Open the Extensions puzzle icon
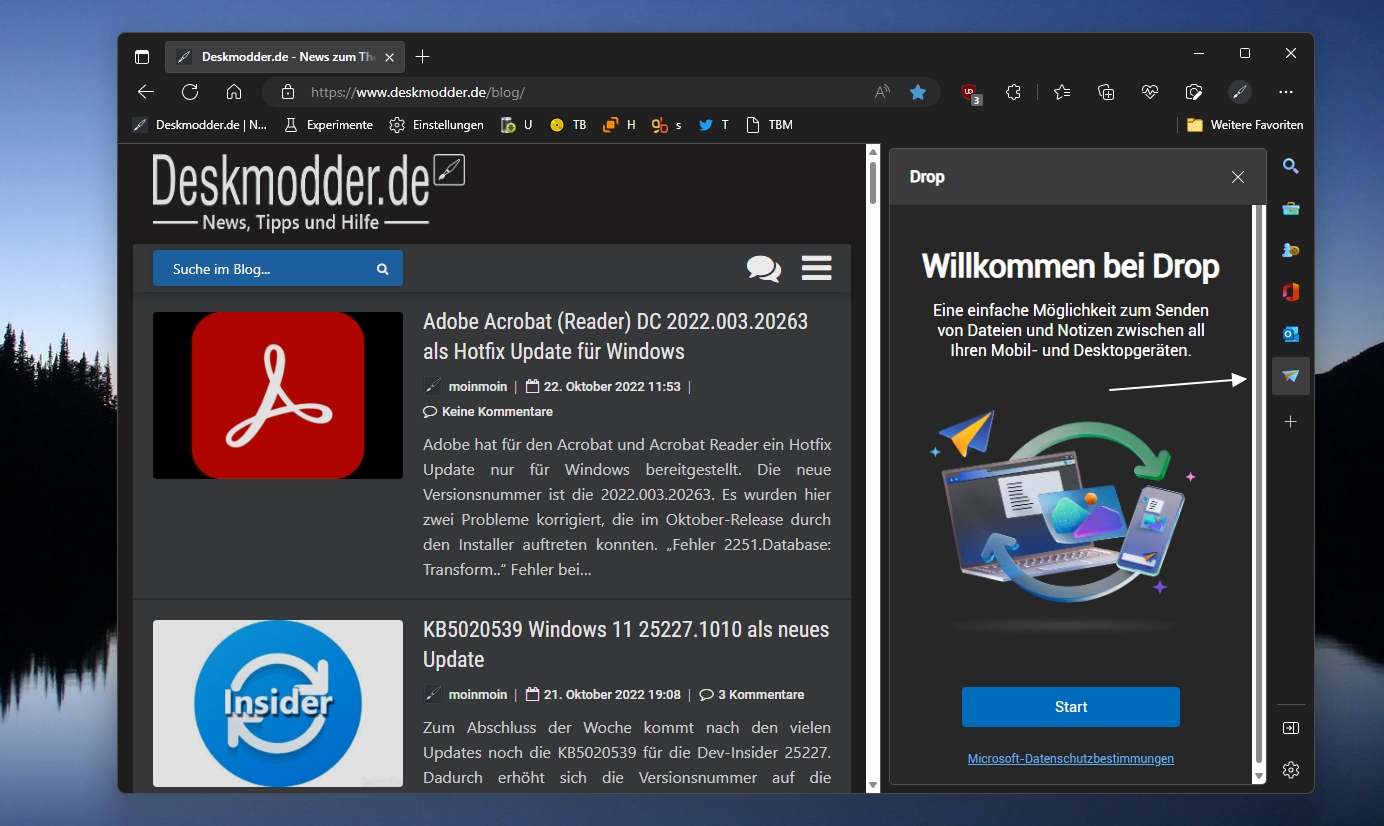1384x826 pixels. coord(1014,92)
